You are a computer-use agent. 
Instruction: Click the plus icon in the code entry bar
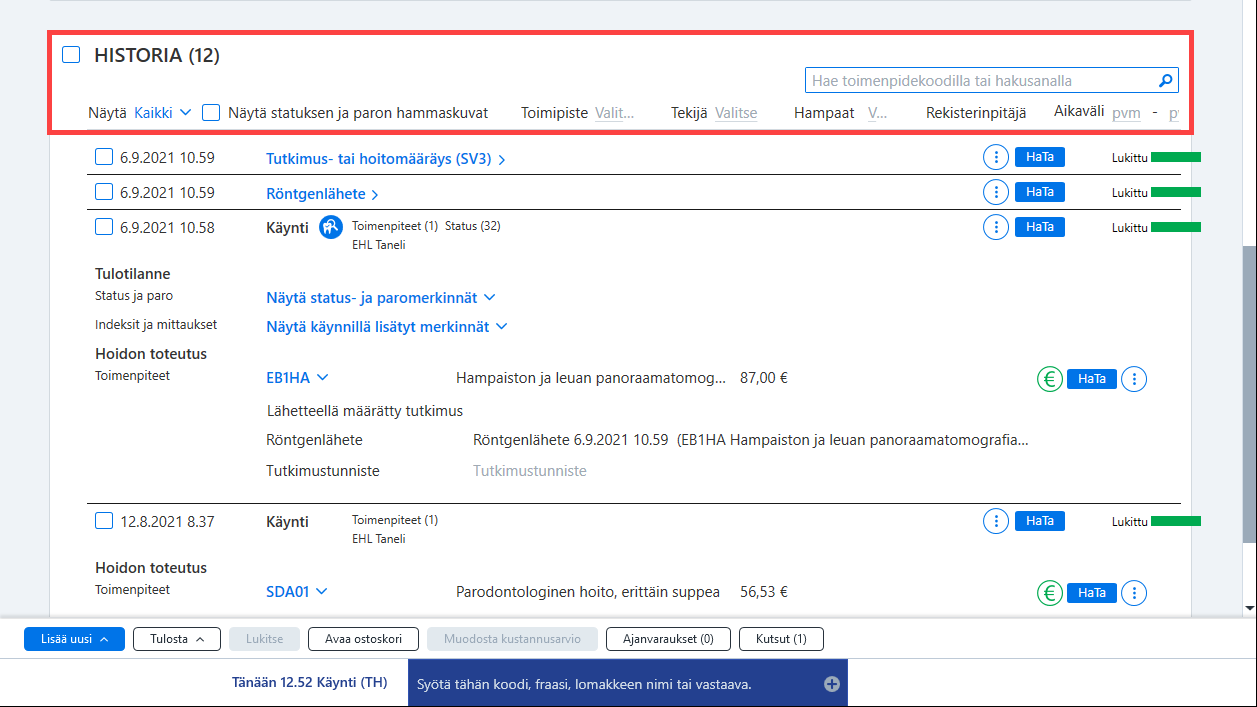point(831,684)
